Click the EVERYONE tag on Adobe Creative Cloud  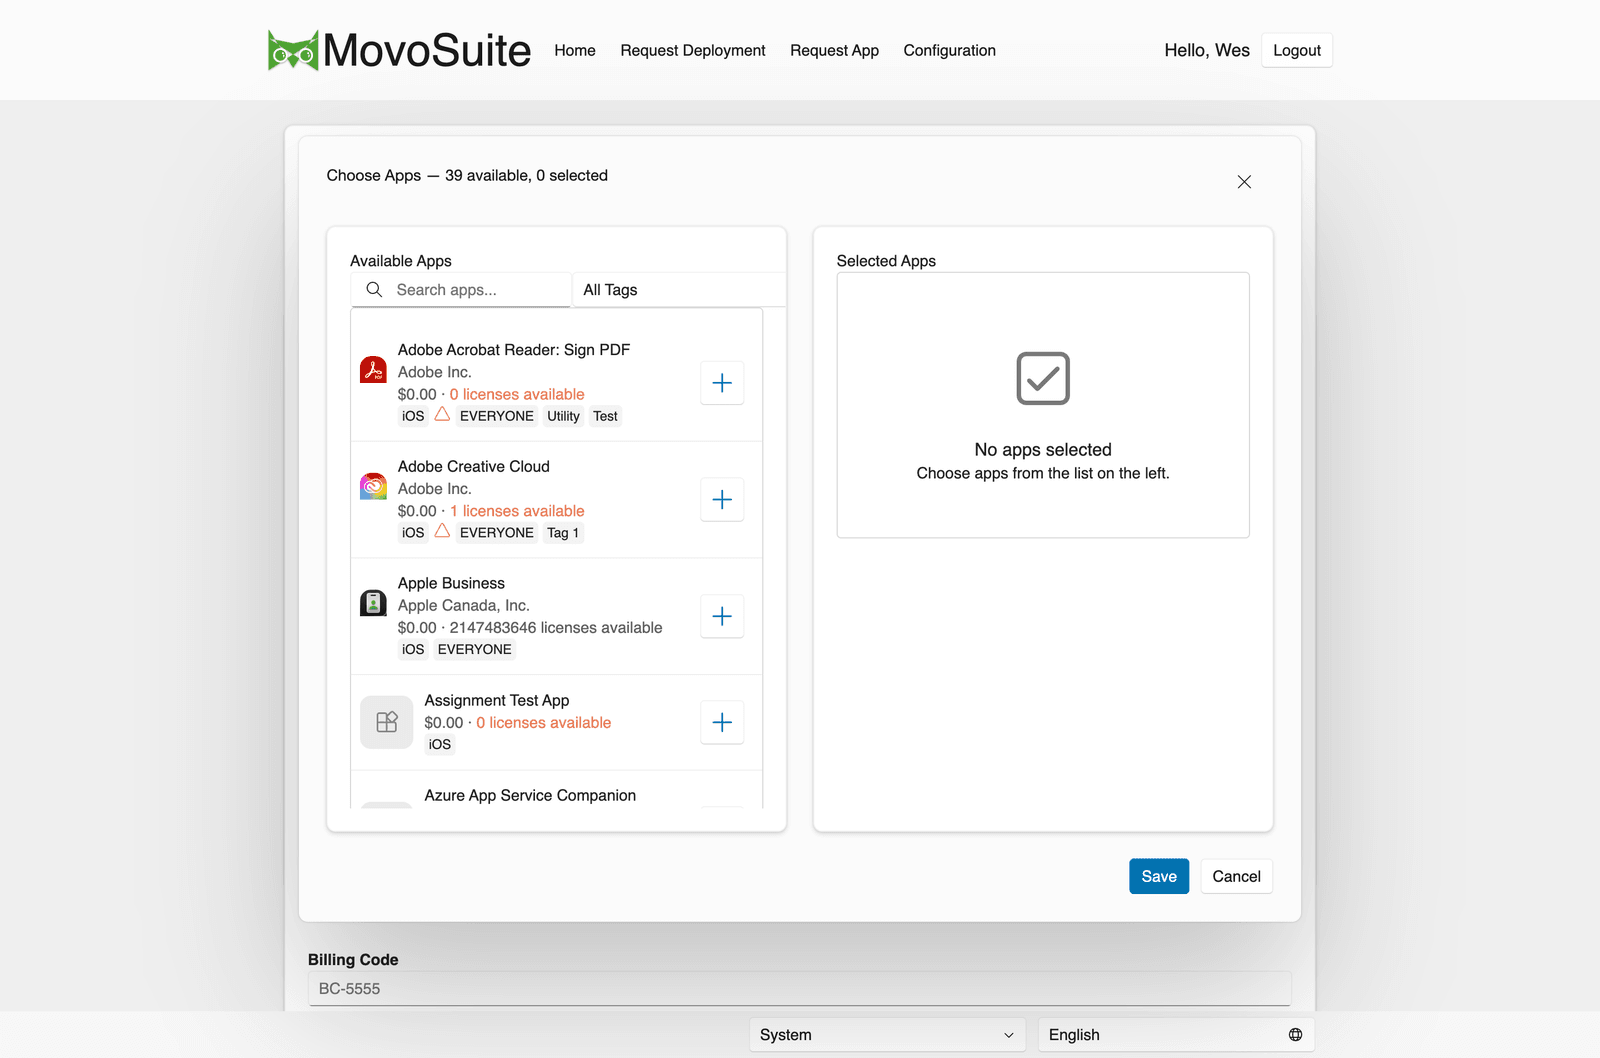(497, 533)
